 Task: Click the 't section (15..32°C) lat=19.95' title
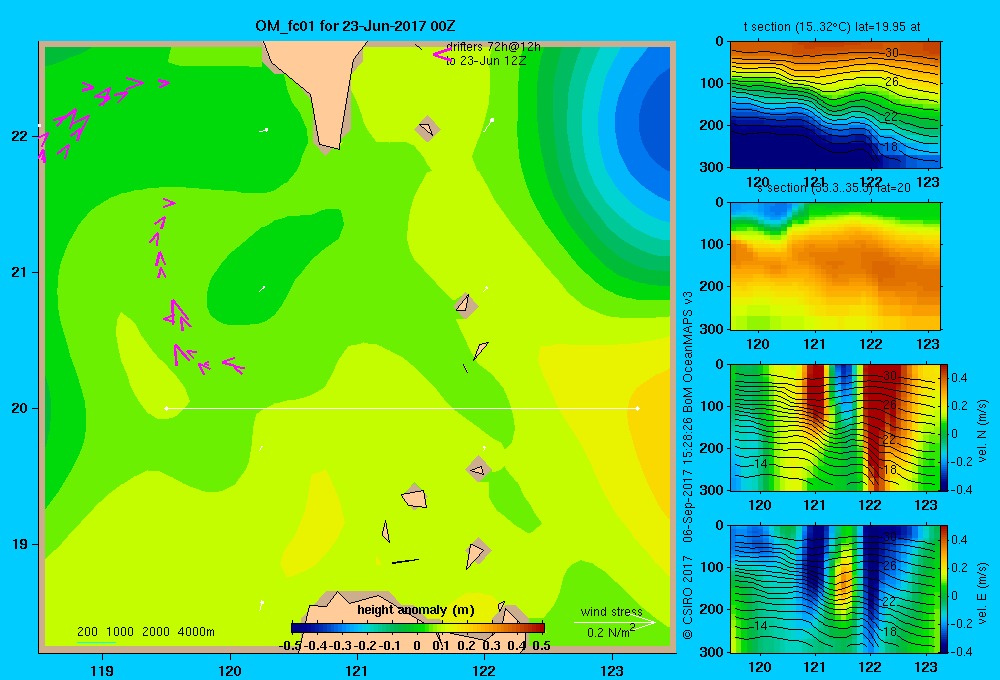(x=832, y=27)
